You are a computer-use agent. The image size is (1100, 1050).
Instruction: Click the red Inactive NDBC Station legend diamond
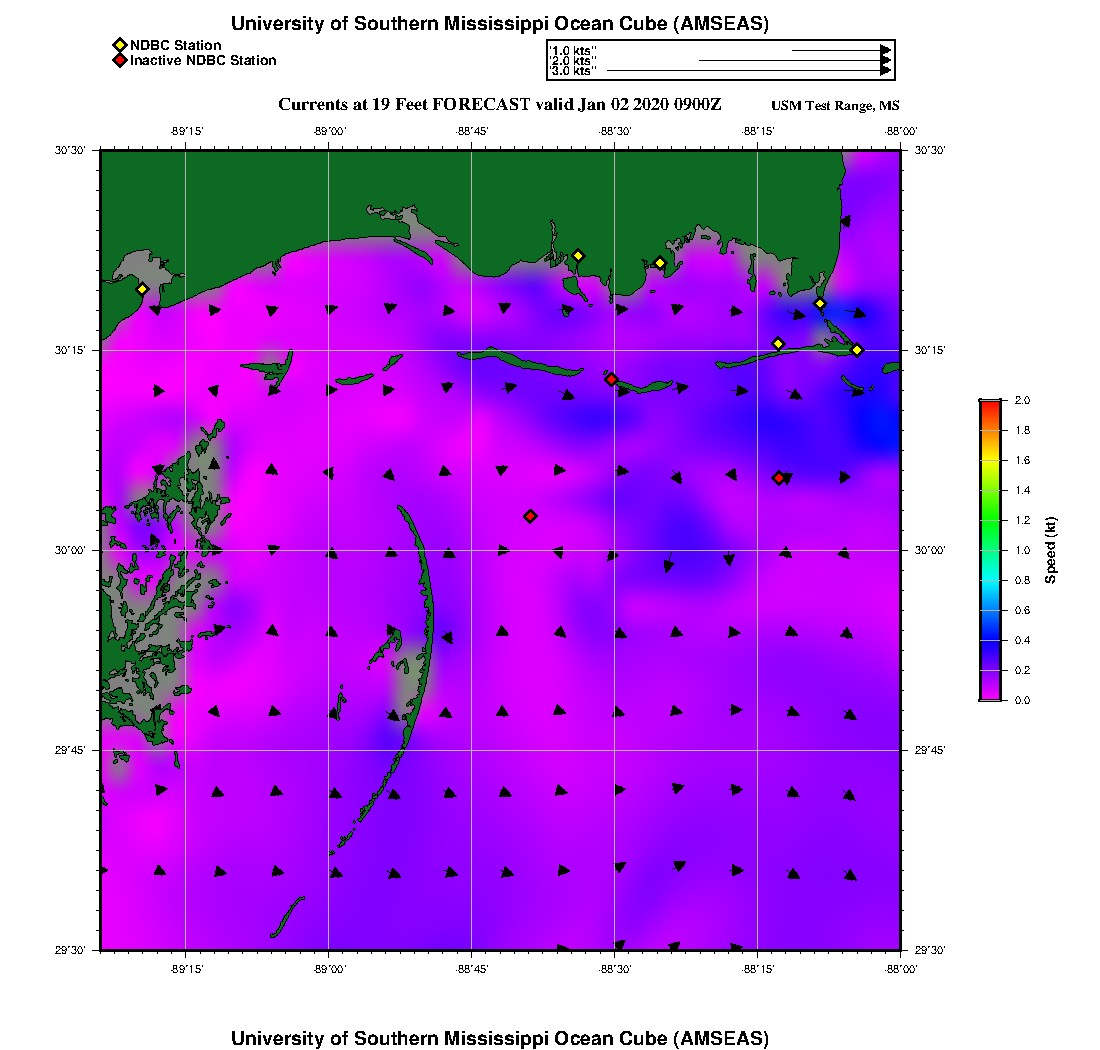(119, 61)
